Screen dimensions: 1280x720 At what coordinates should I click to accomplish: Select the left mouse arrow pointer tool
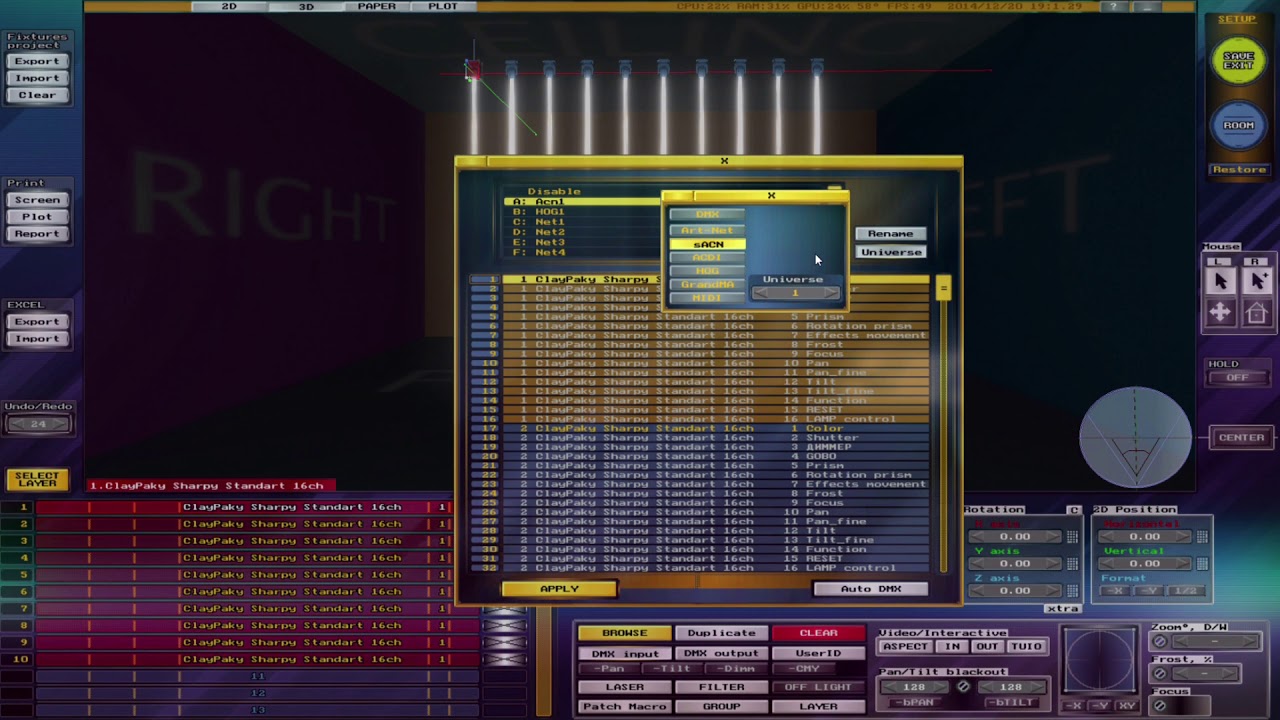[1220, 282]
